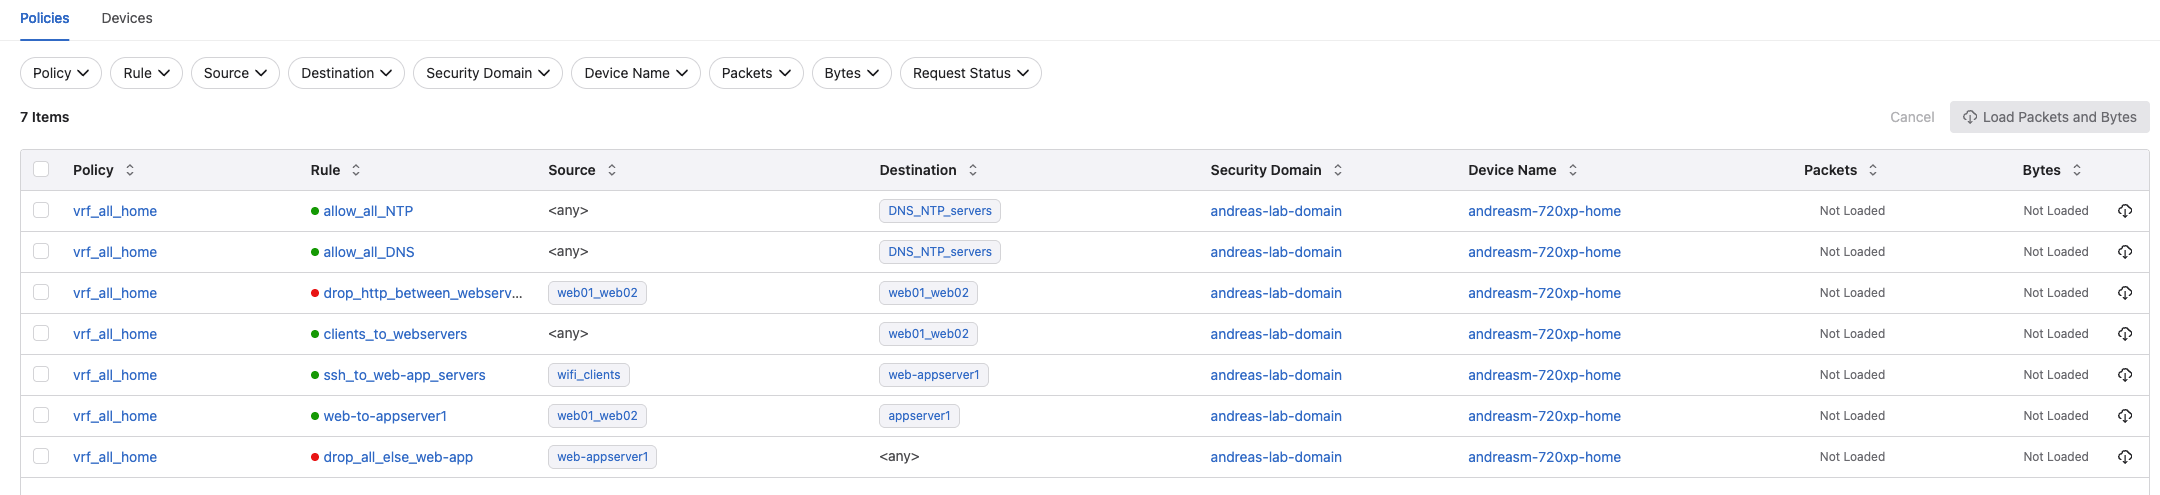Click load icon for drop_all_else_web-app row
This screenshot has height=495, width=2160.
click(2125, 457)
